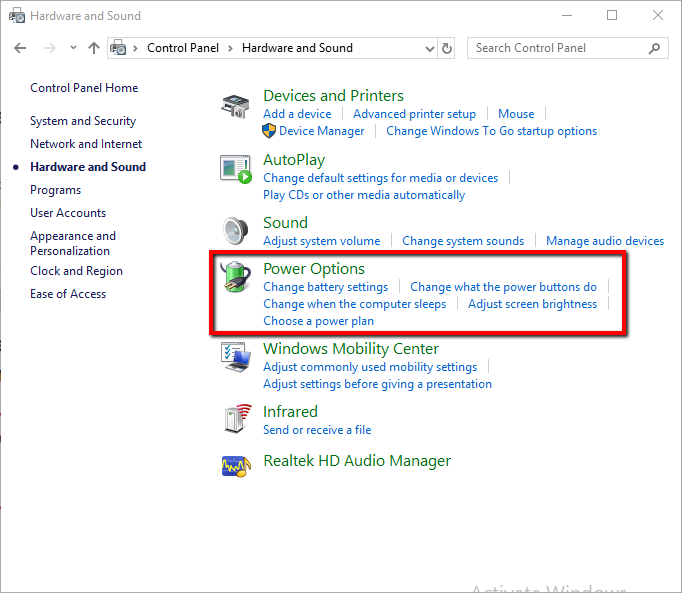Click the Realtek HD Audio Manager icon
682x593 pixels.
click(236, 466)
